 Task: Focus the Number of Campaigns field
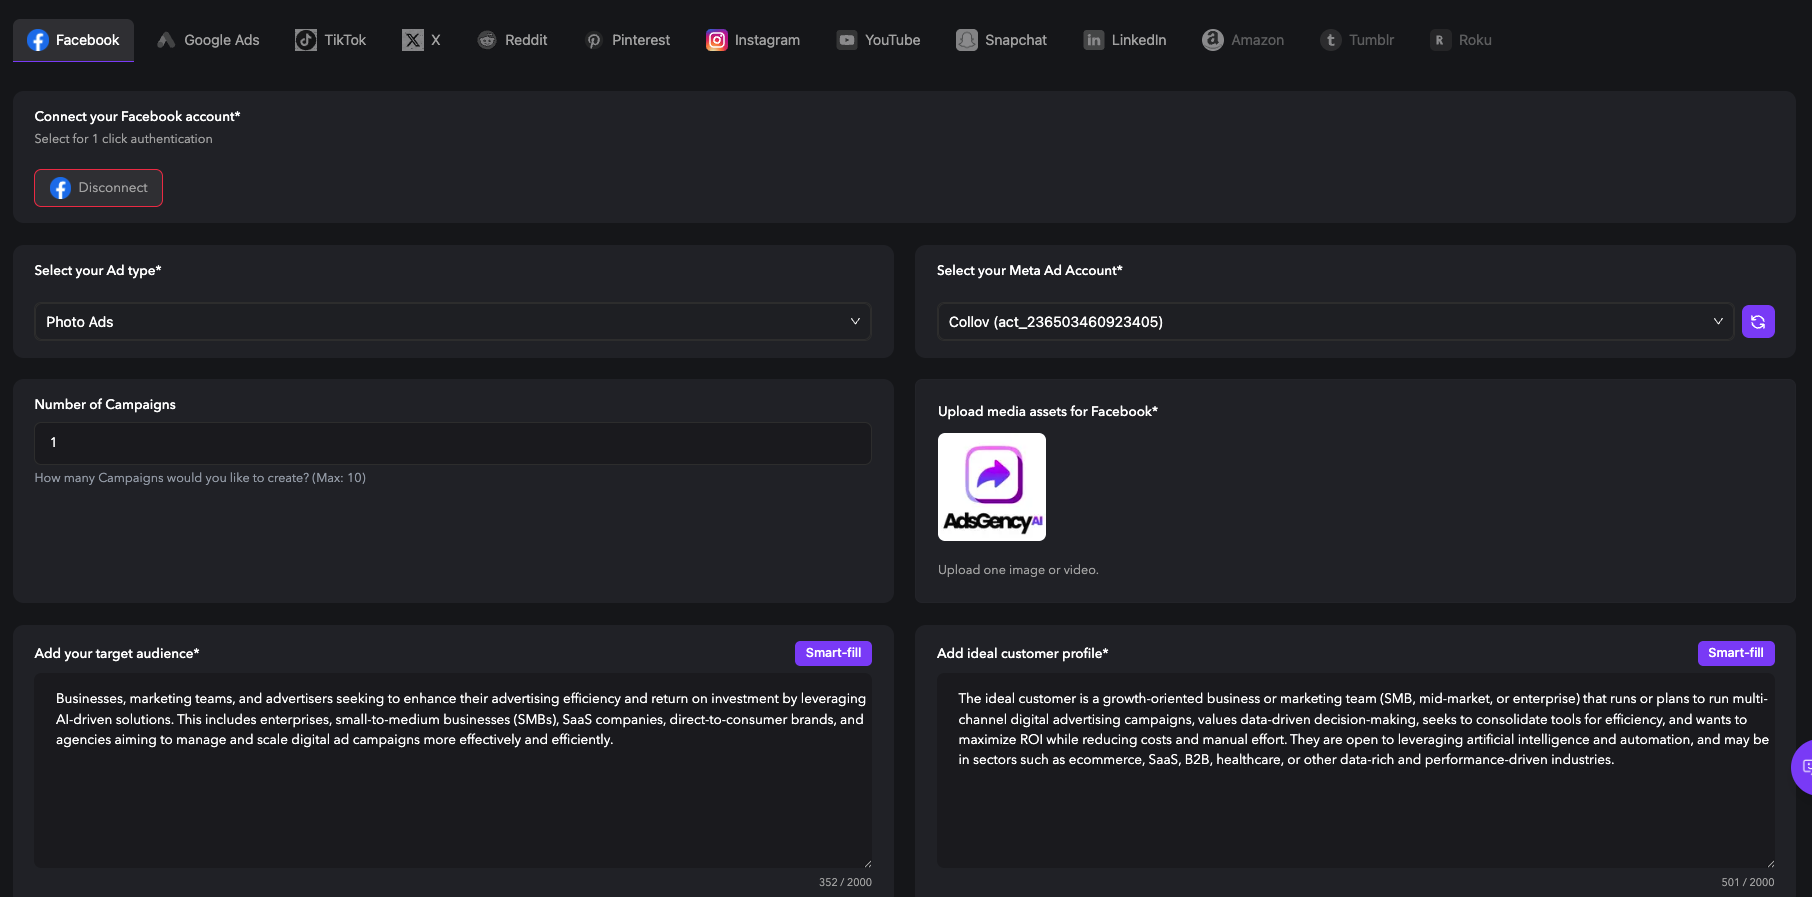[x=453, y=443]
